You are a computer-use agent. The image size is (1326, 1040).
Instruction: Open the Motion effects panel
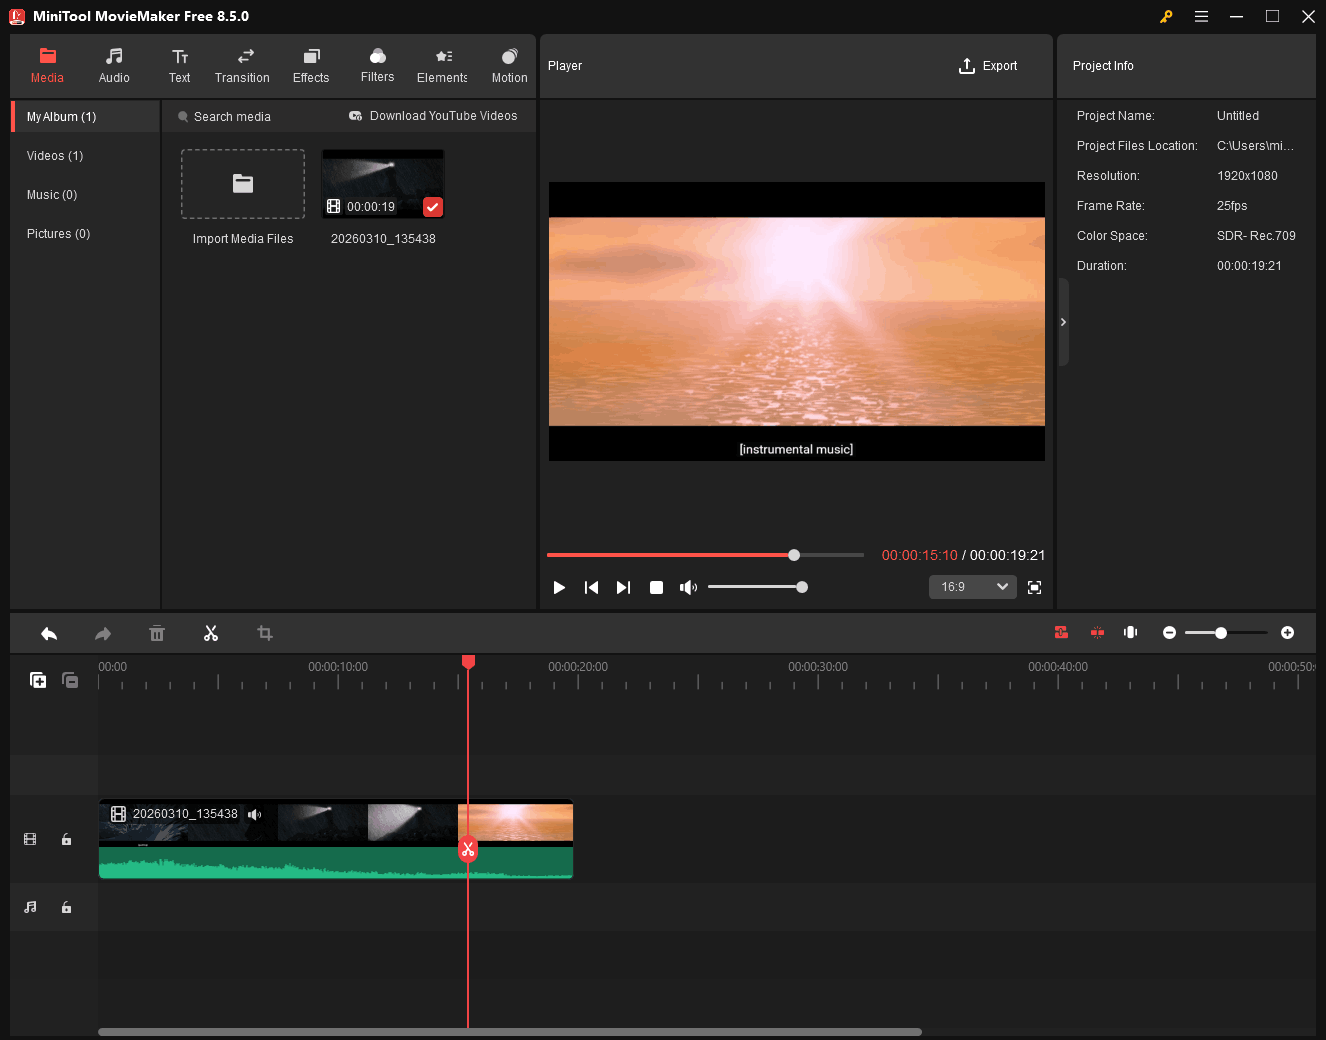(509, 66)
